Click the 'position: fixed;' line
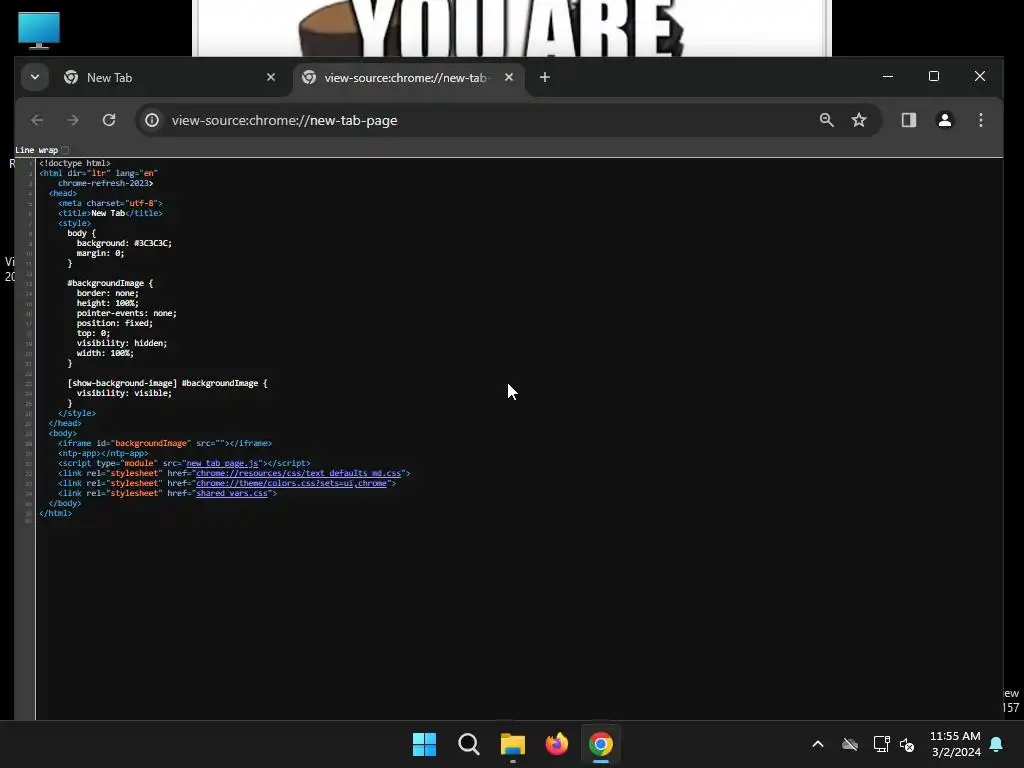1024x768 pixels. [114, 323]
